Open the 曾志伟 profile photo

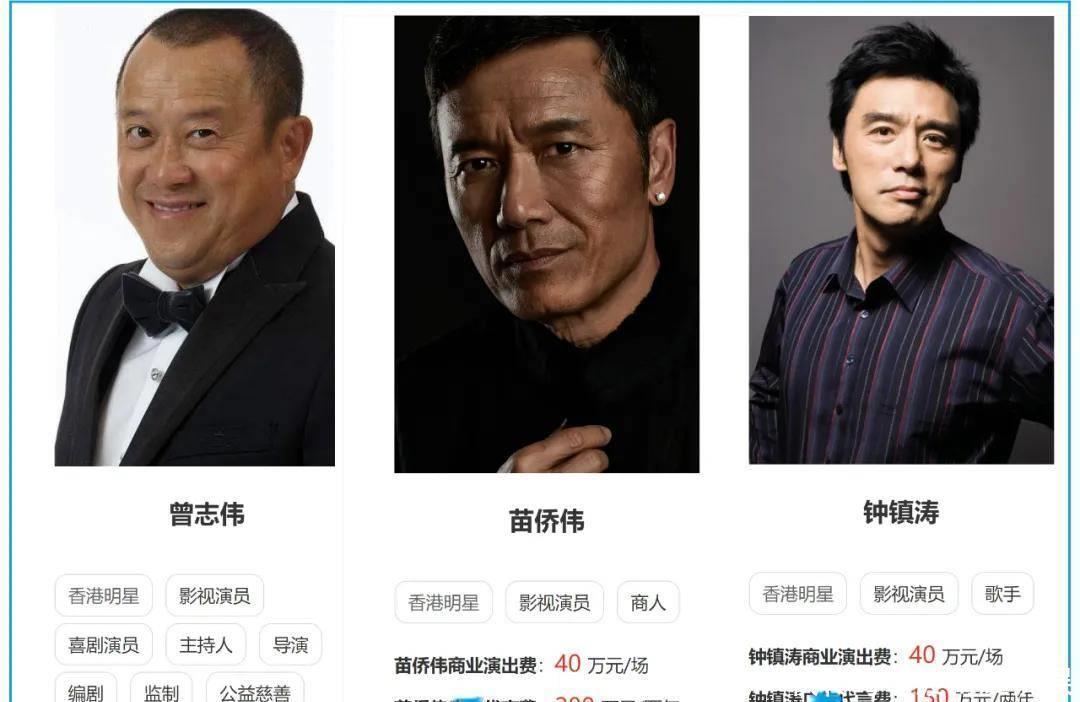click(x=194, y=237)
